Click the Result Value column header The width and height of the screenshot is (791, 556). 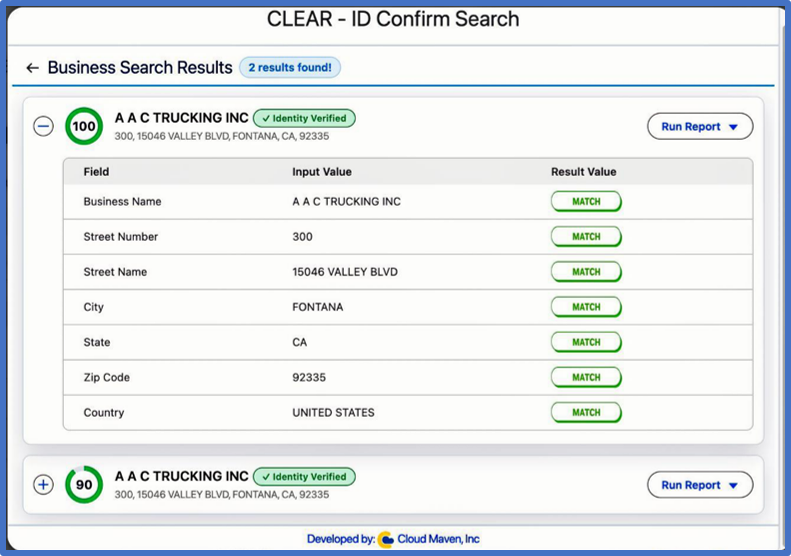coord(584,172)
